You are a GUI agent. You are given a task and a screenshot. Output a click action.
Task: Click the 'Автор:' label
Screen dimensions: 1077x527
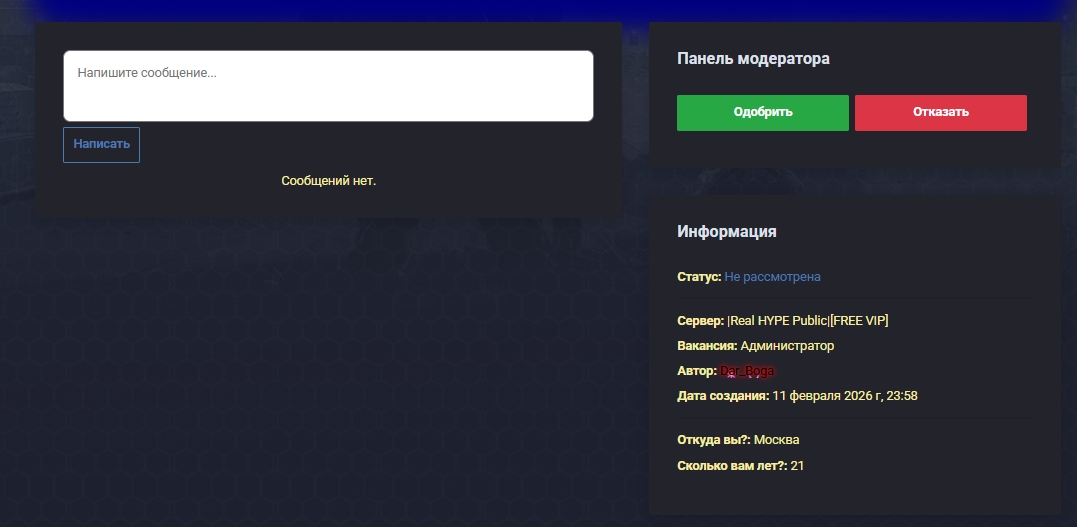[697, 371]
